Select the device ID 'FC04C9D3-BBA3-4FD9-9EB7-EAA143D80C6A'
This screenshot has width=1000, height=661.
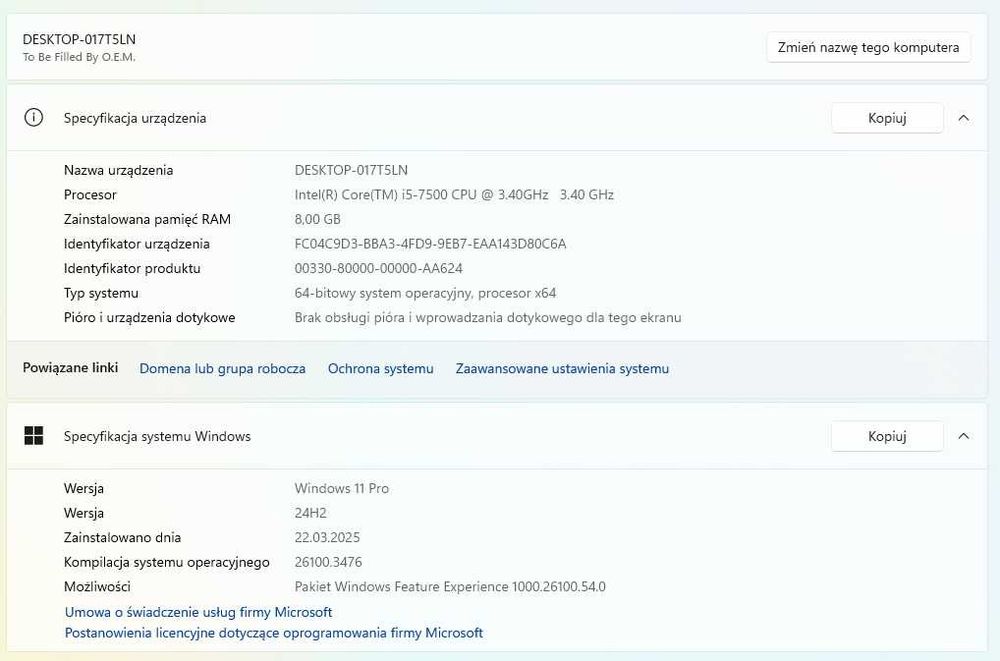(430, 244)
